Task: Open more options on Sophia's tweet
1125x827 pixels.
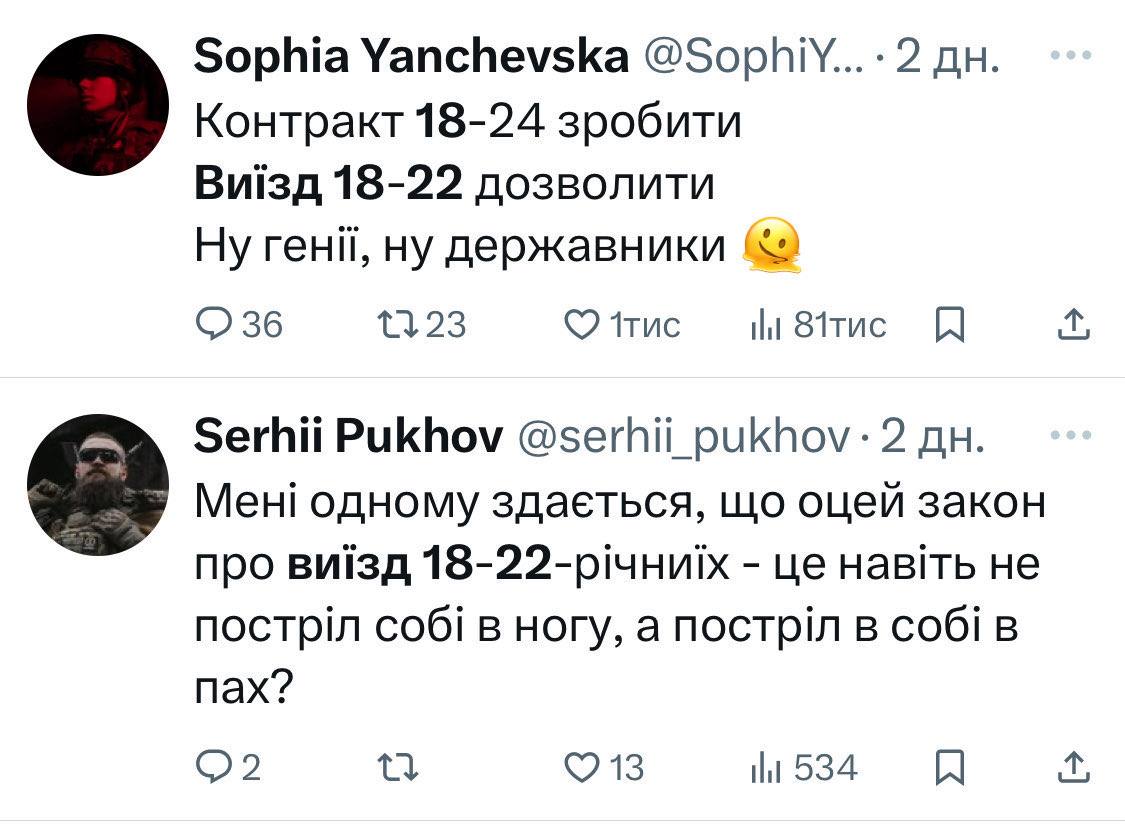Action: click(x=1072, y=57)
